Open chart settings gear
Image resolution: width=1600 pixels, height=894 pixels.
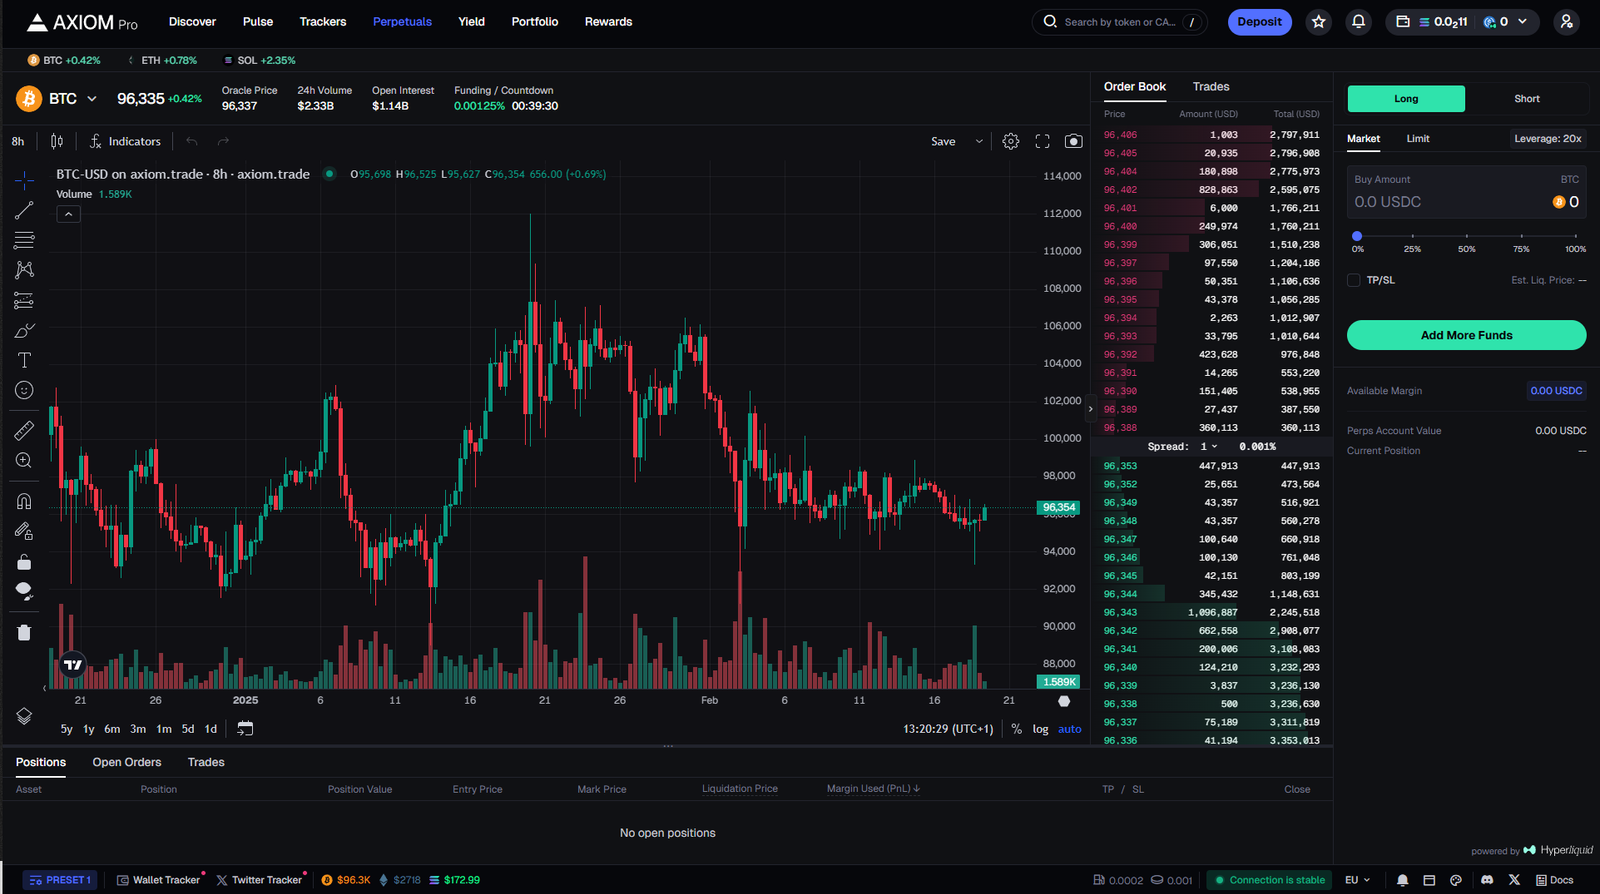[1011, 141]
